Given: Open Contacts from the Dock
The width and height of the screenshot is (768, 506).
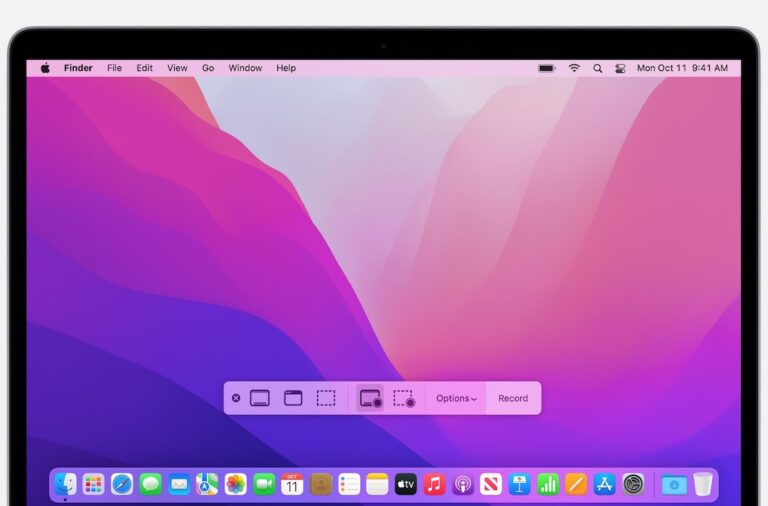Looking at the screenshot, I should click(x=321, y=484).
